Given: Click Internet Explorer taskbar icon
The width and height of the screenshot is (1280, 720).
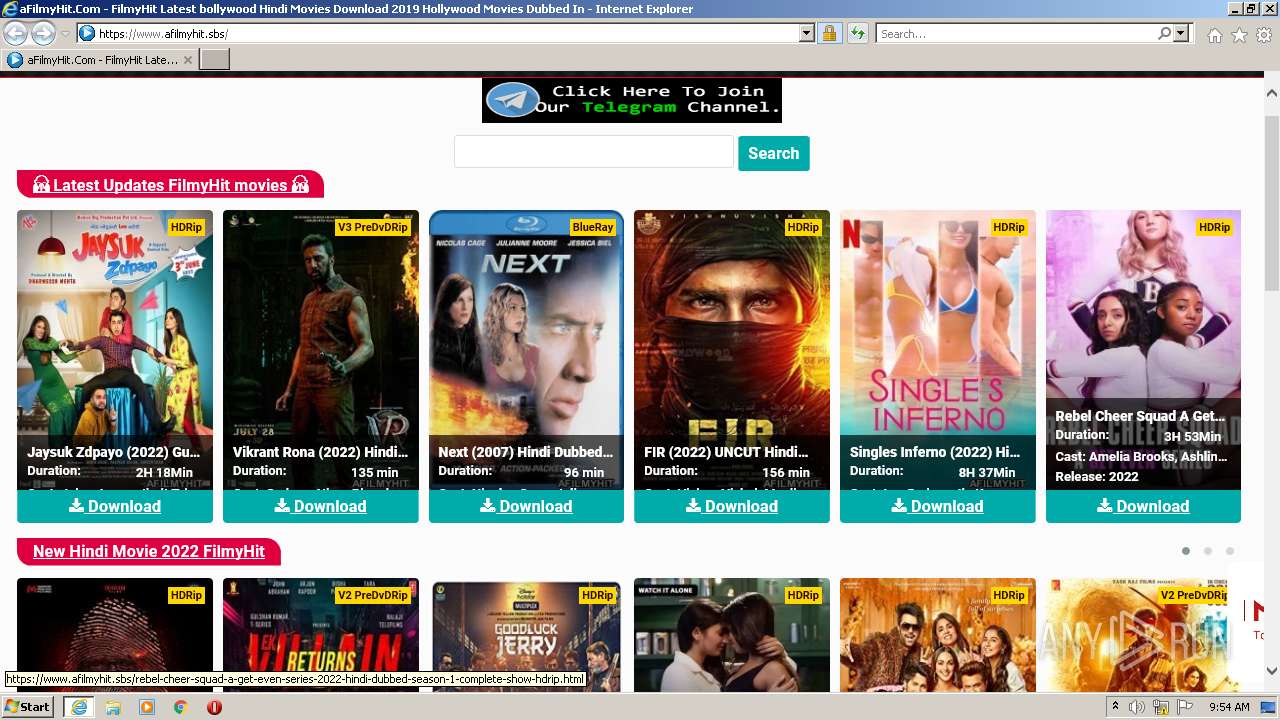Looking at the screenshot, I should [79, 707].
